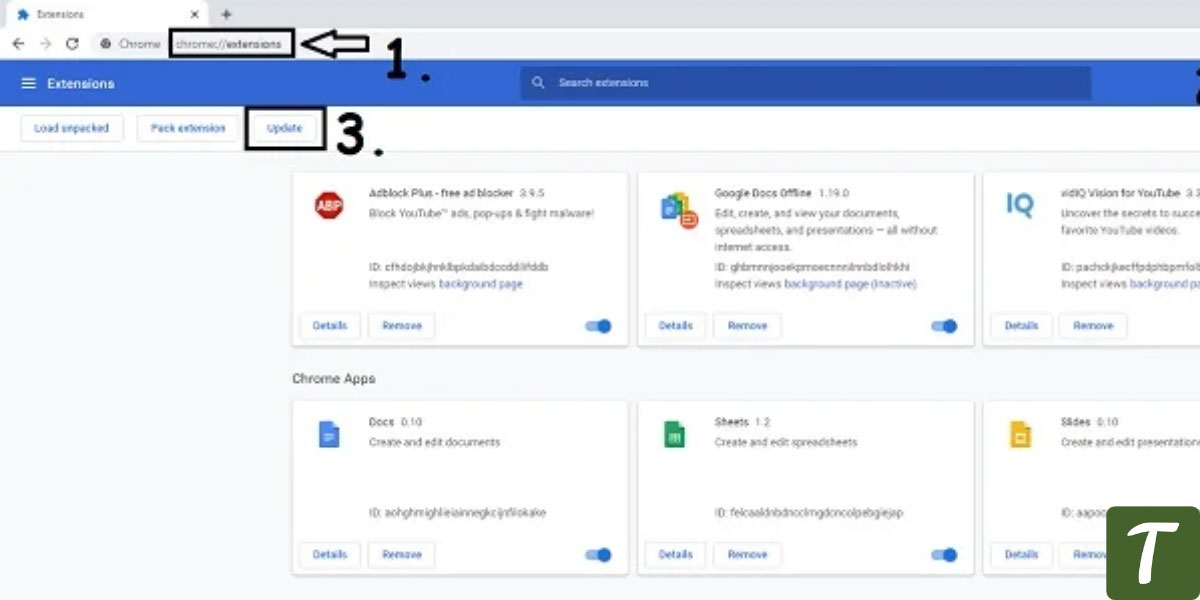Open Details for the Sheets app
1200x600 pixels.
pyautogui.click(x=676, y=555)
